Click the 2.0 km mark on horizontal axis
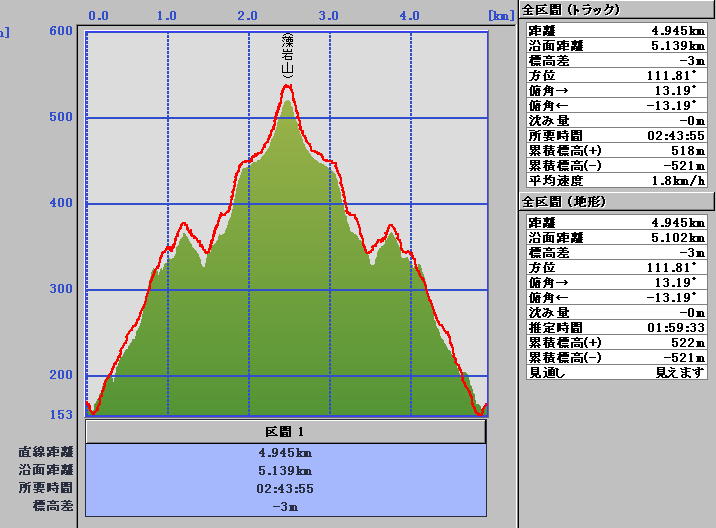Viewport: 716px width, 528px height. [247, 16]
